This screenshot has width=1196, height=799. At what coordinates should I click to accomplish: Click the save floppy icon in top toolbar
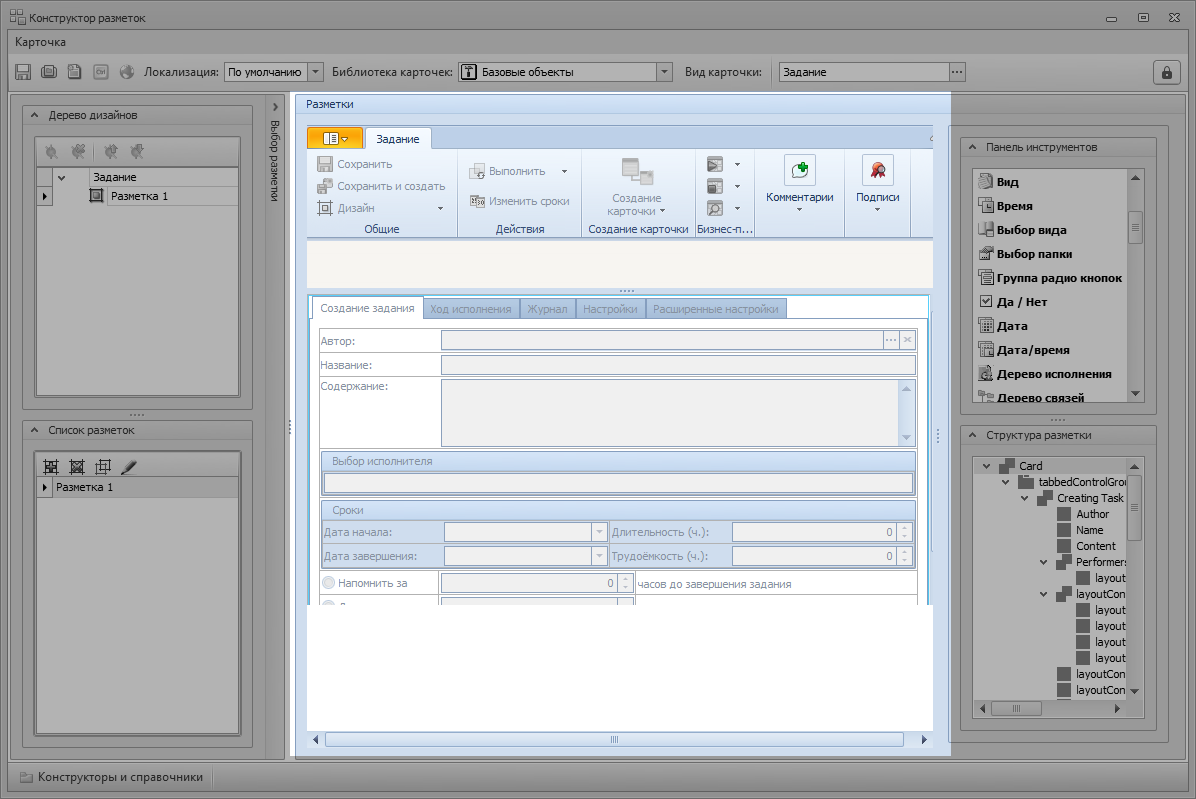tap(23, 72)
